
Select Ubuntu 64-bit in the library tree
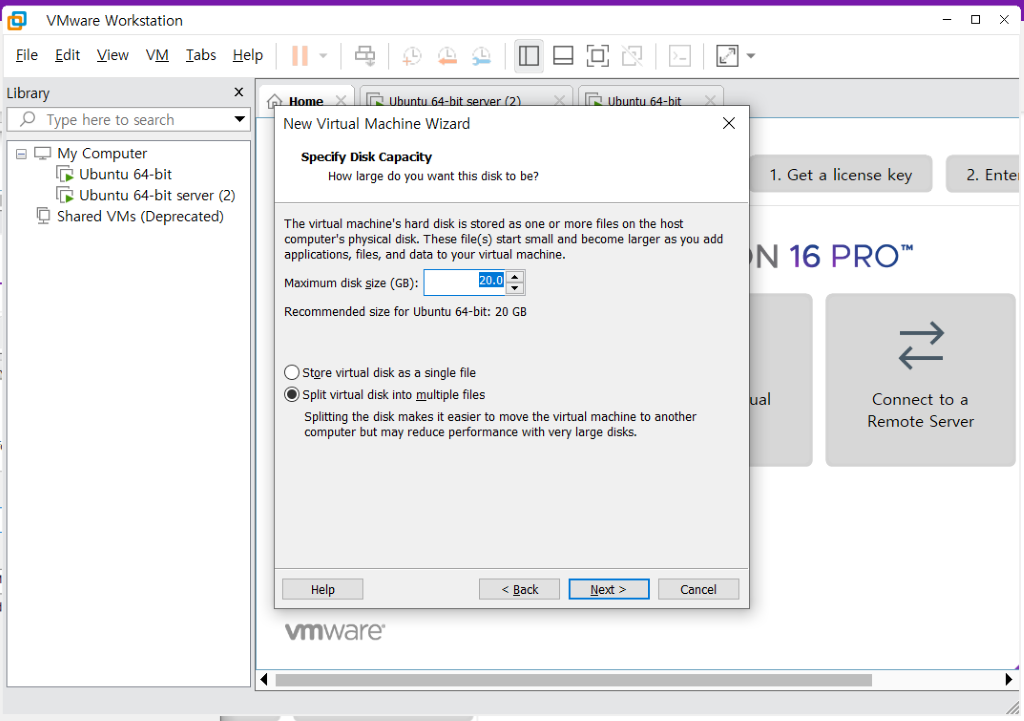(125, 174)
